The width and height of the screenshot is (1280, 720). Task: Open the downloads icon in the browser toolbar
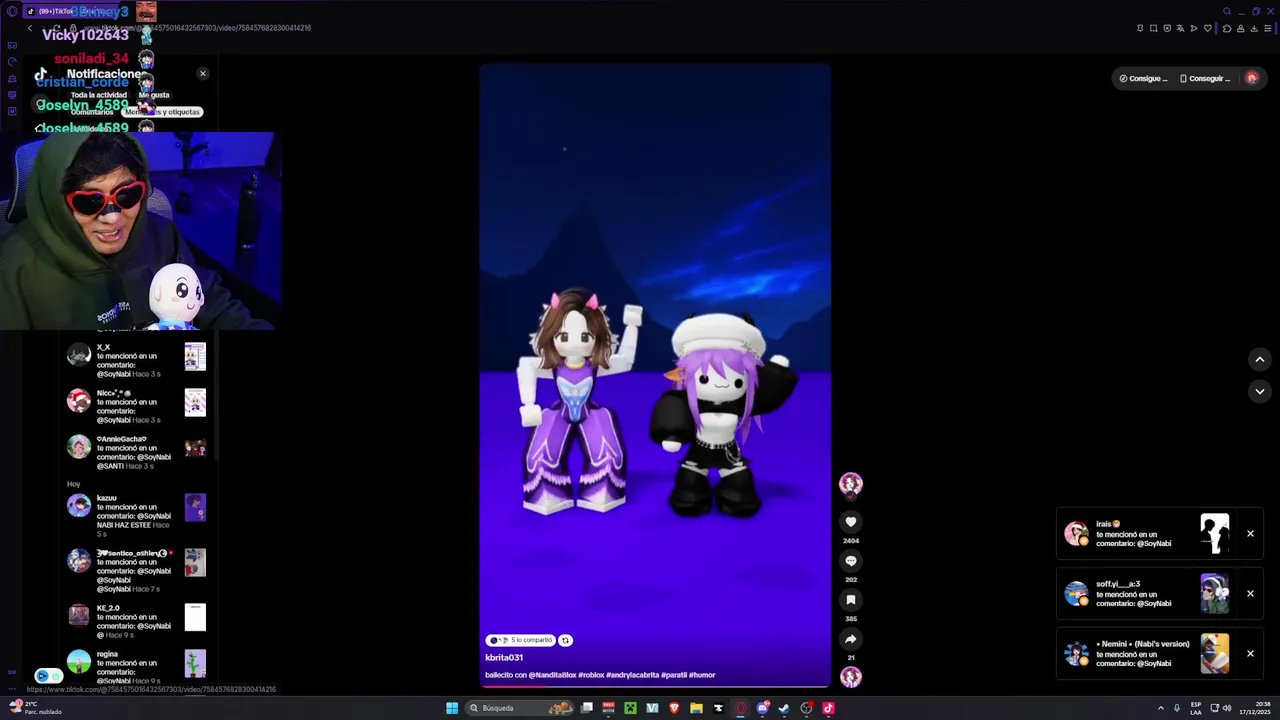pyautogui.click(x=1254, y=28)
